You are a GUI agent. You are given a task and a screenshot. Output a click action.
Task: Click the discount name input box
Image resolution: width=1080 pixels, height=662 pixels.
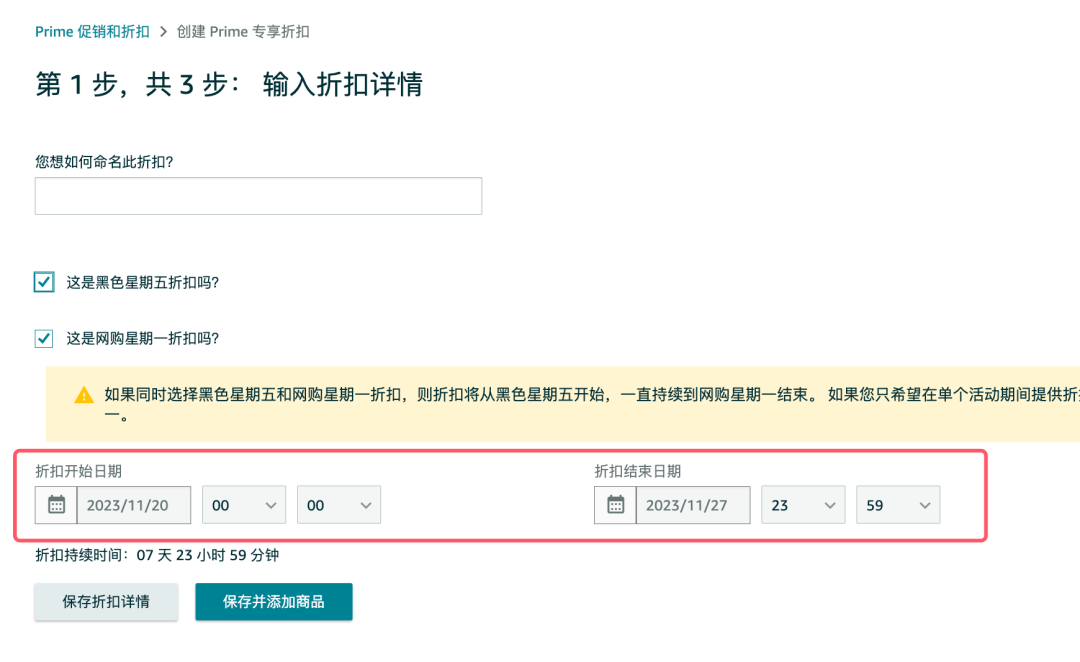(258, 196)
